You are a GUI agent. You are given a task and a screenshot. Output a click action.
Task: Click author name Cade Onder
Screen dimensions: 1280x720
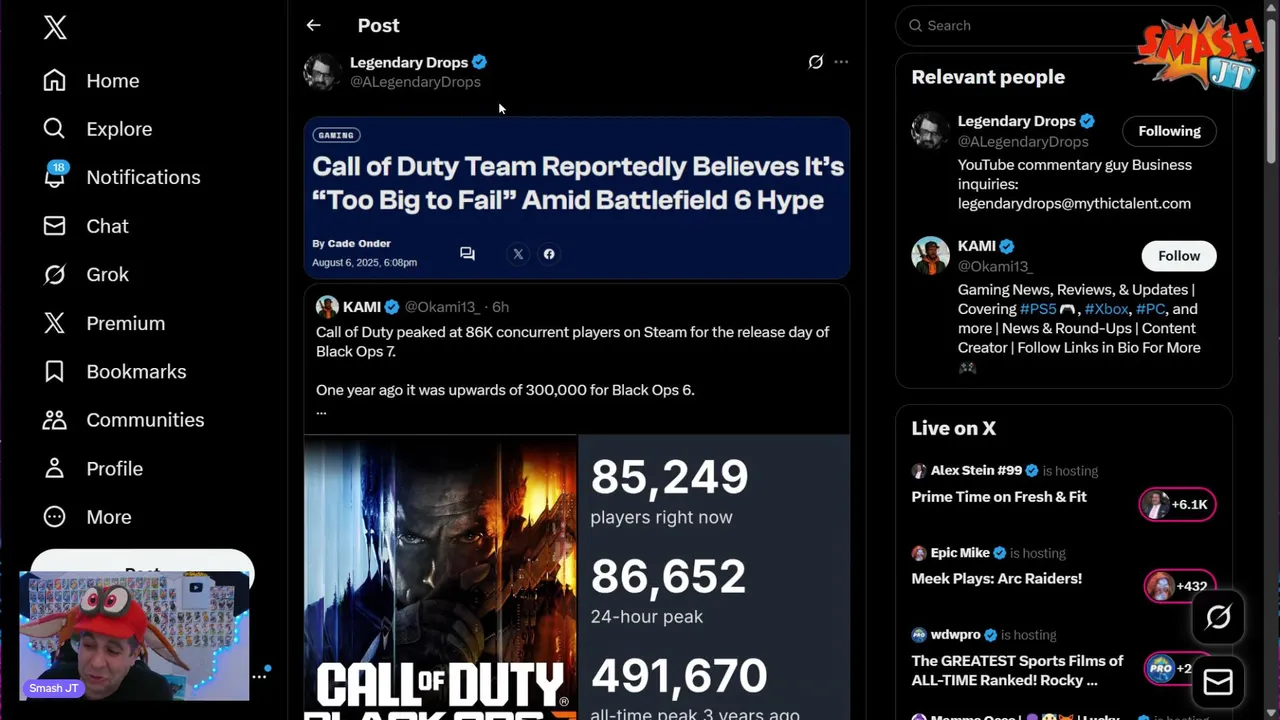click(359, 243)
